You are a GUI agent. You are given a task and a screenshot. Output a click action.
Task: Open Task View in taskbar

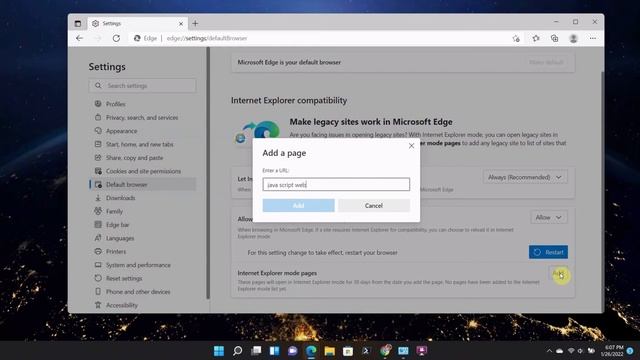[x=256, y=351]
